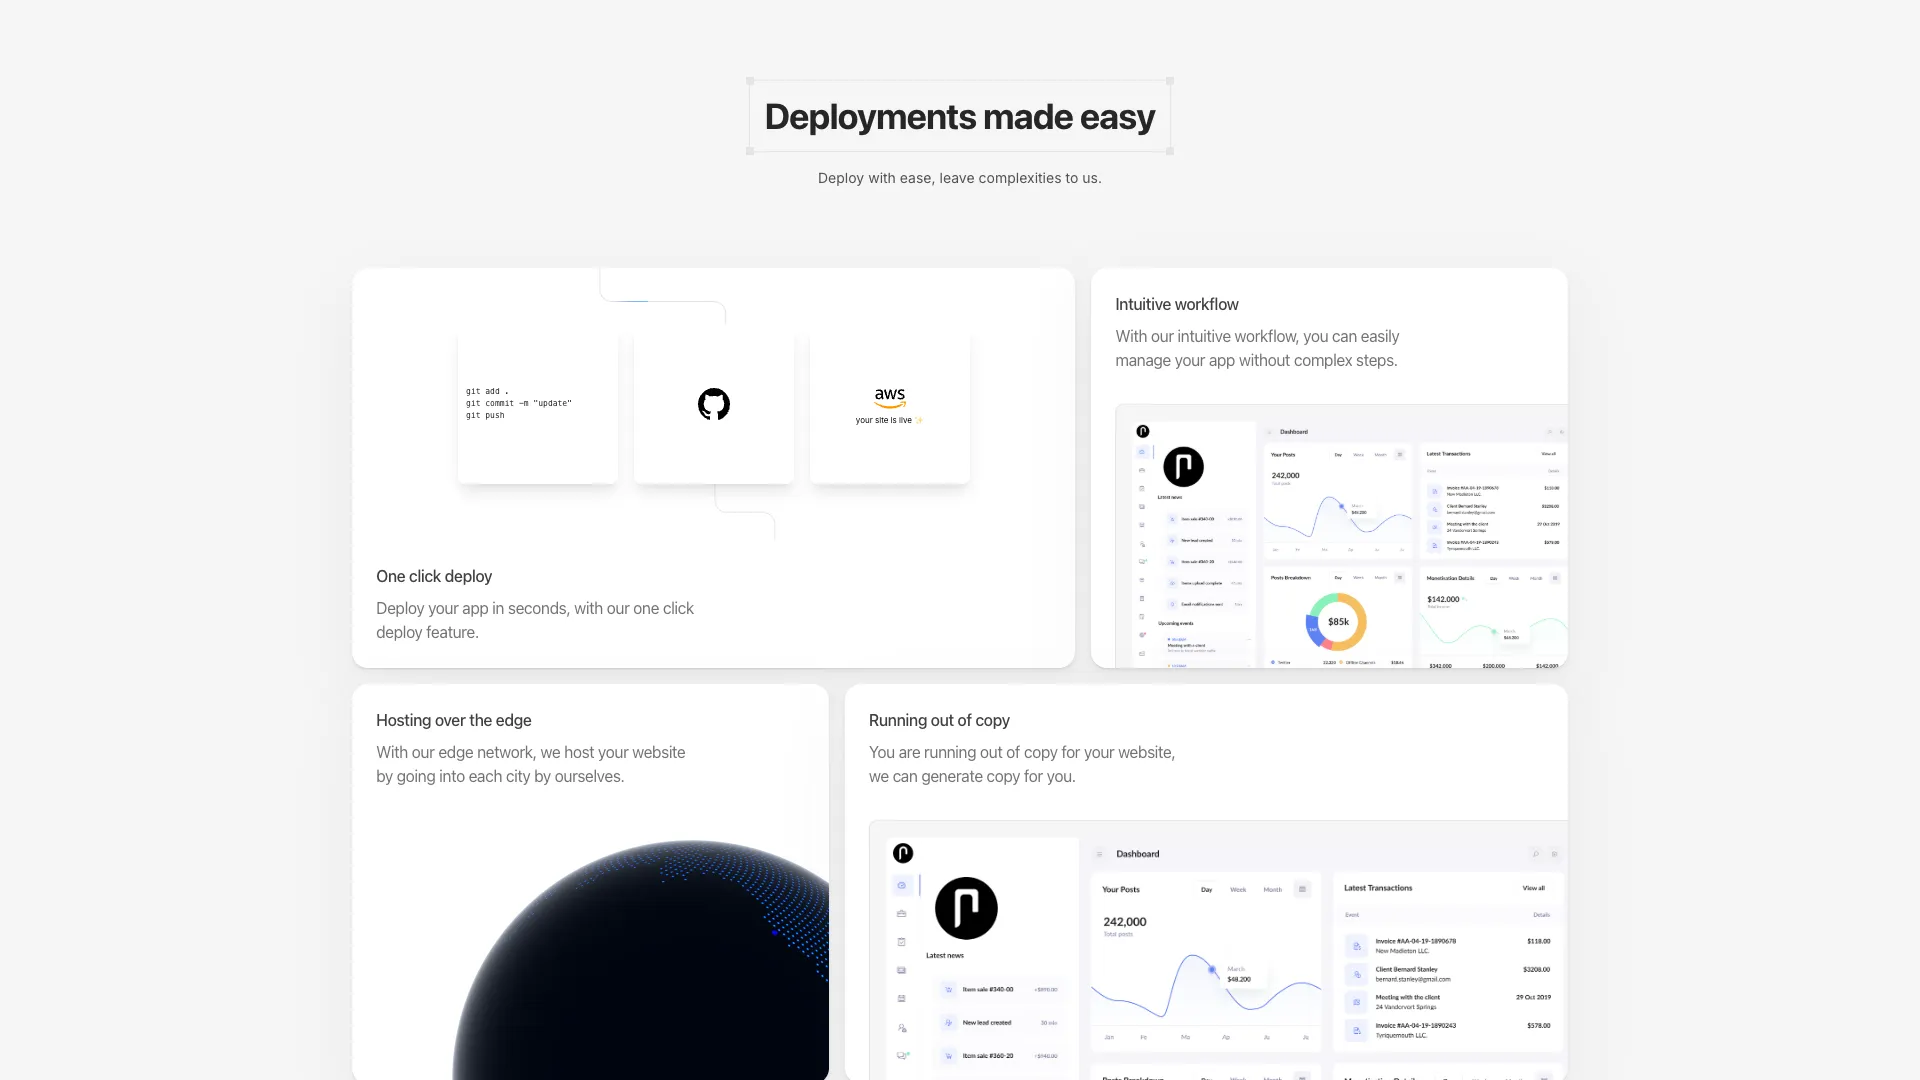The height and width of the screenshot is (1080, 1920).
Task: Select the Deployments made easy heading
Action: pos(959,117)
